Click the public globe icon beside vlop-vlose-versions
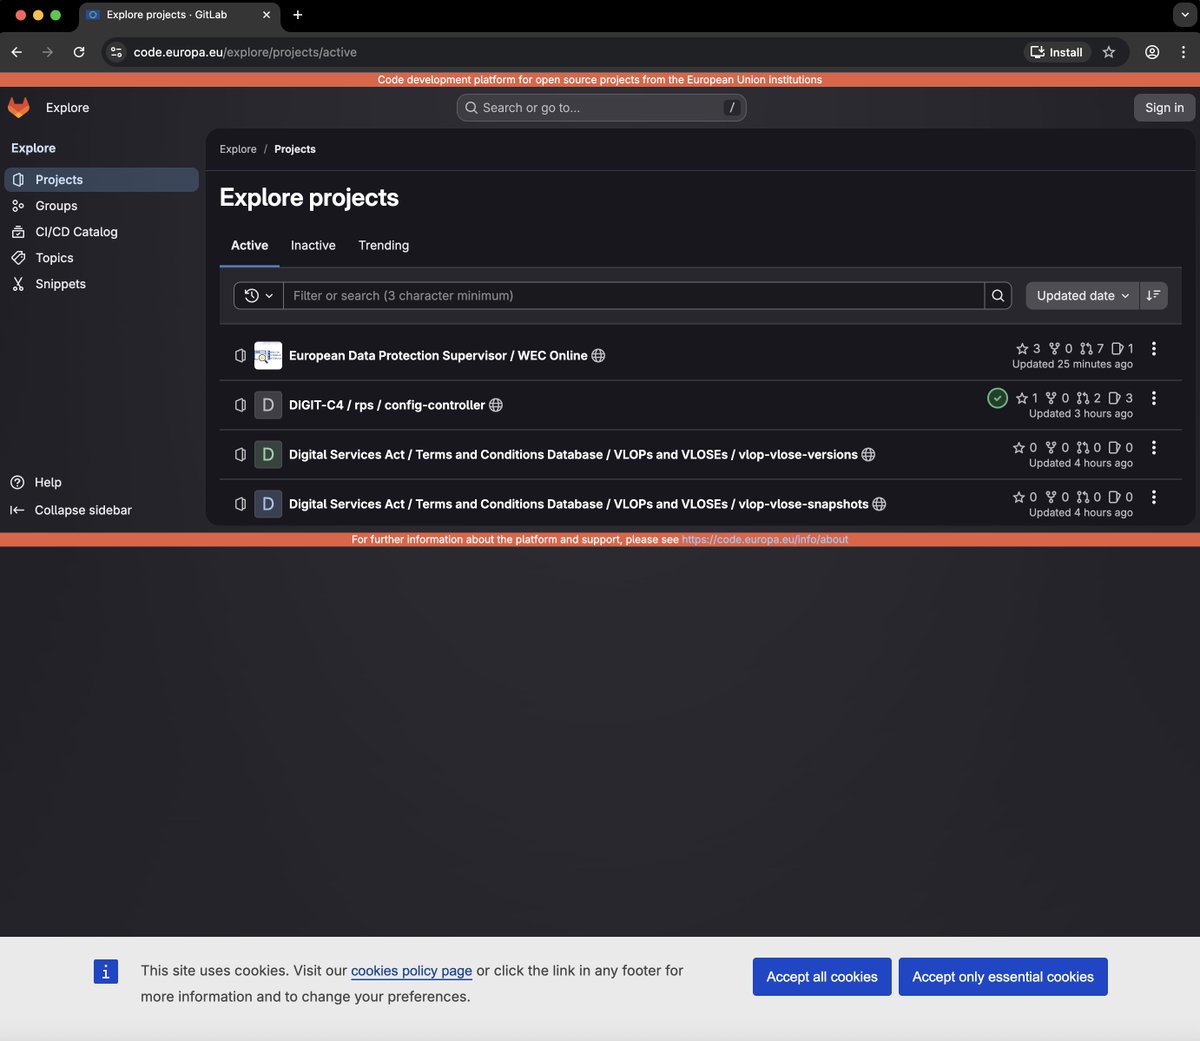1200x1041 pixels. [x=868, y=455]
